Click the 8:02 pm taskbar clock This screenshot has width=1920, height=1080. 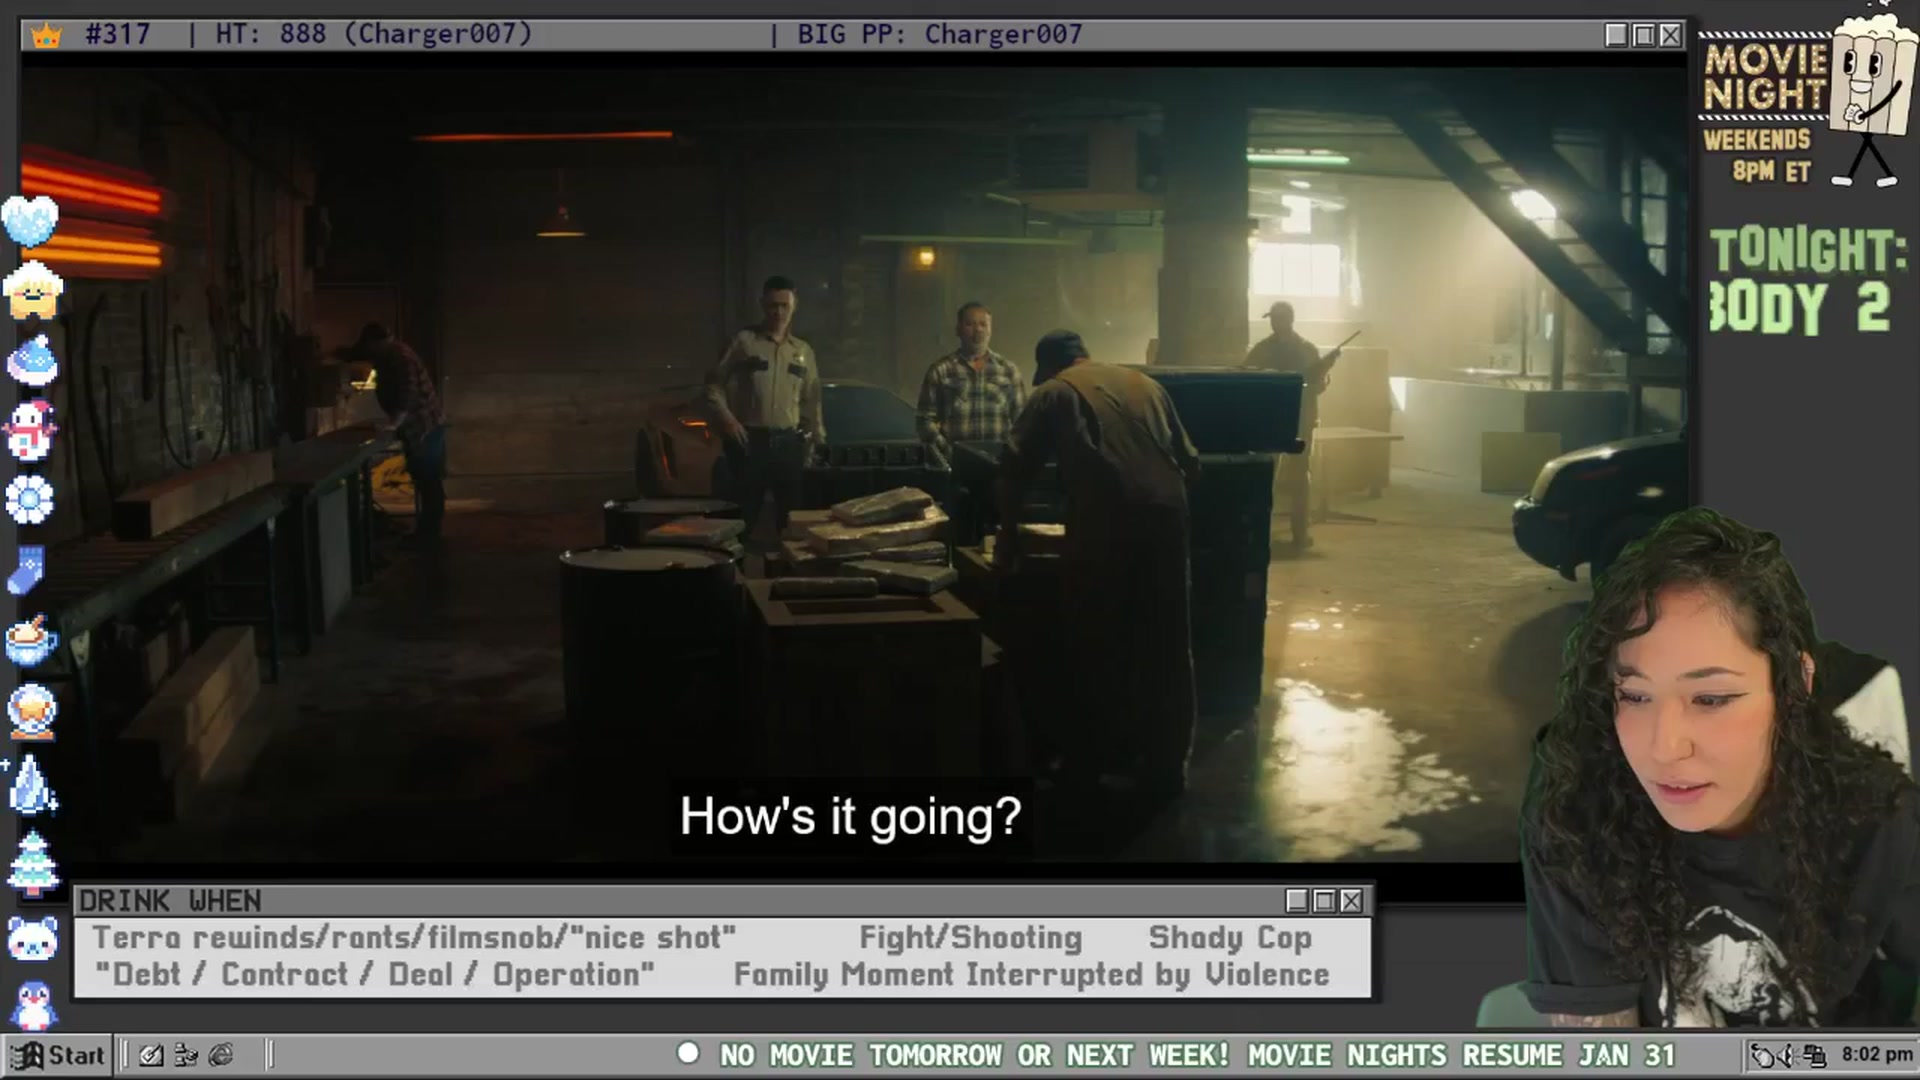[x=1877, y=1055]
